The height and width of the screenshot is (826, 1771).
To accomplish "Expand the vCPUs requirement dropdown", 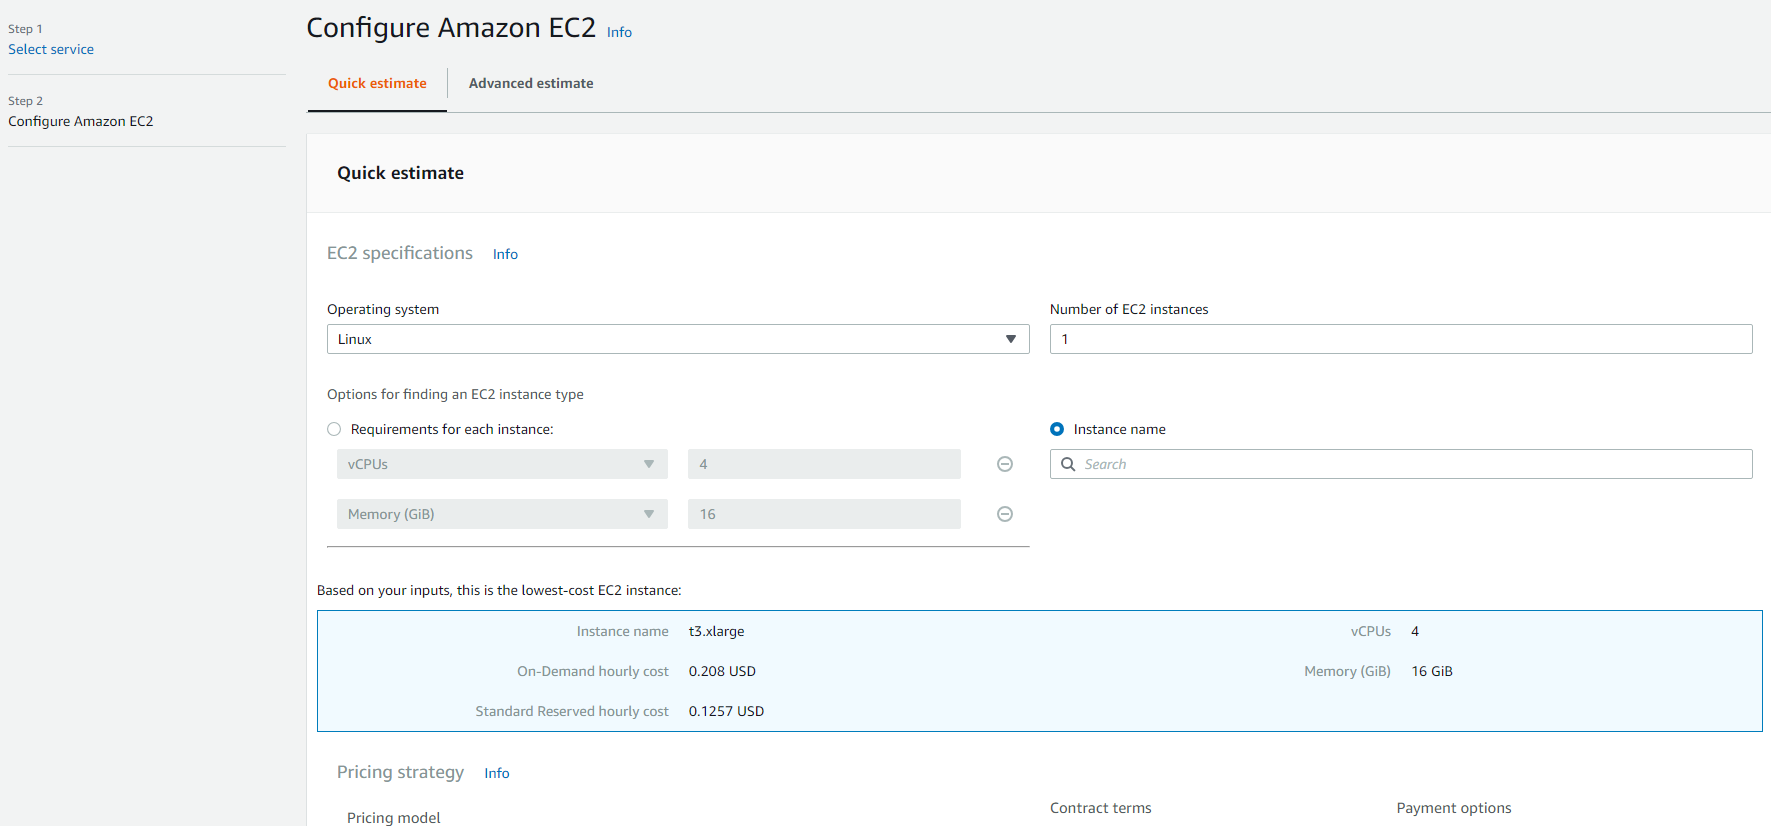I will [x=501, y=464].
